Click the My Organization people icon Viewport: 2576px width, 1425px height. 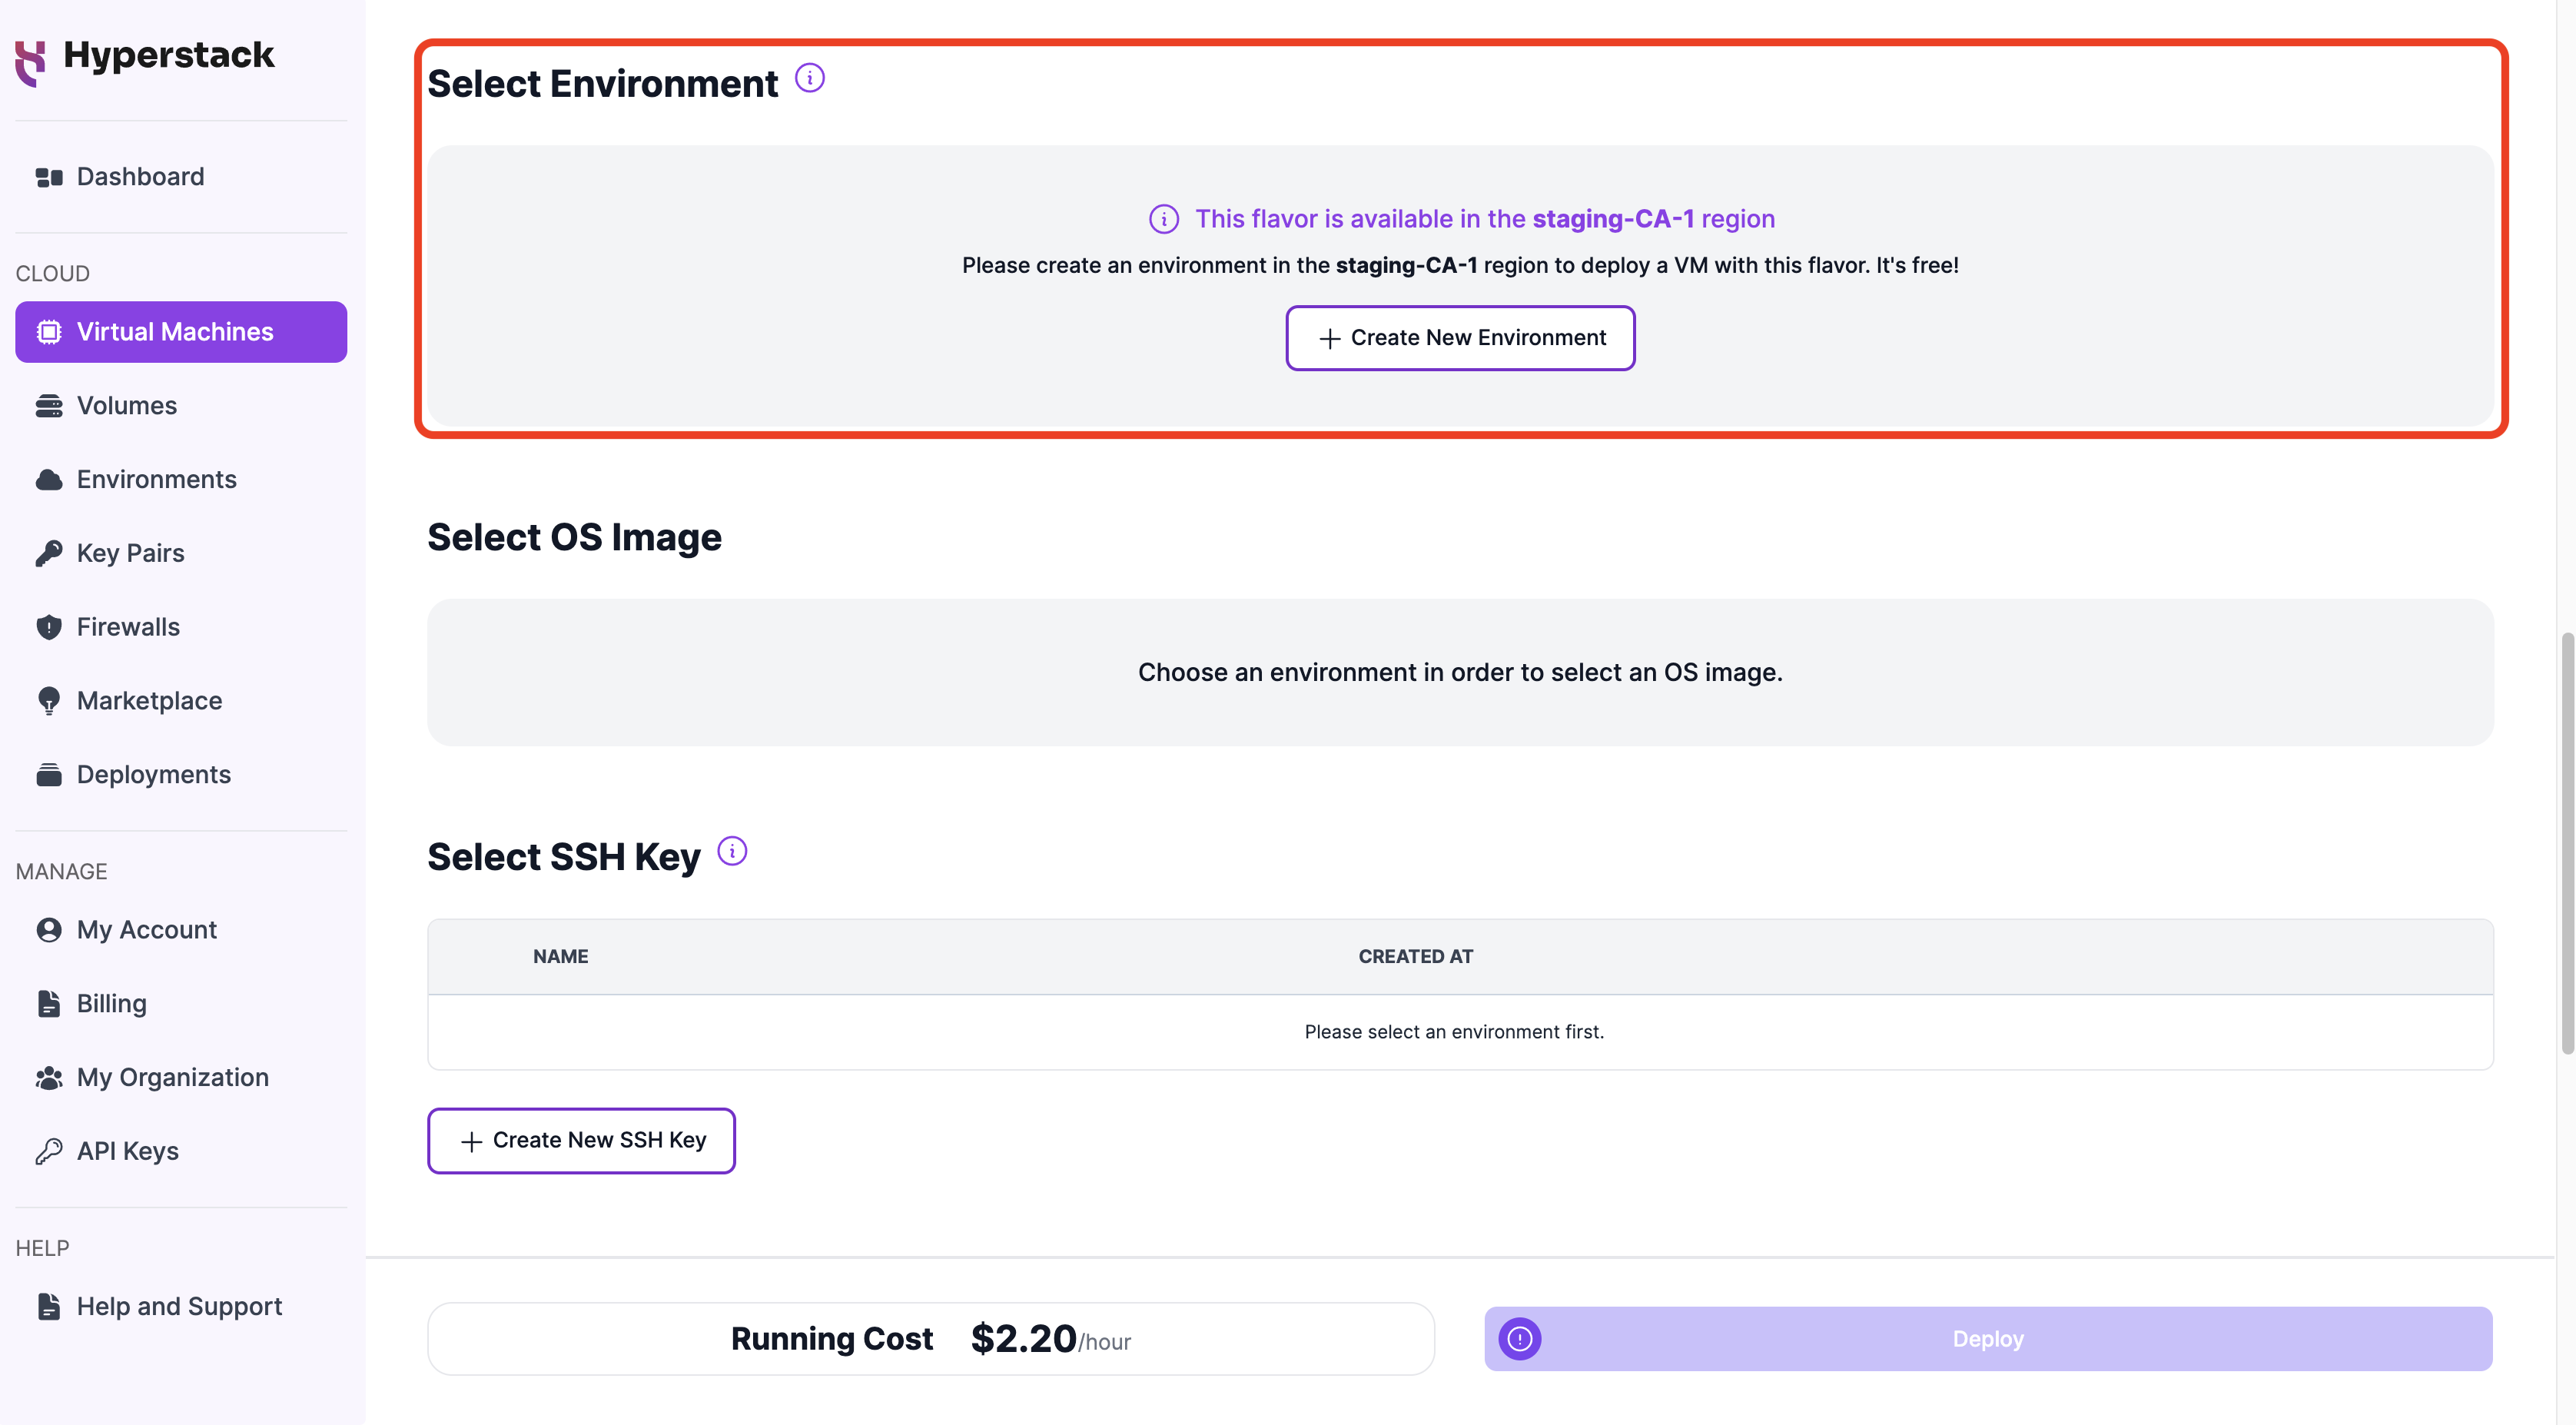[x=49, y=1078]
